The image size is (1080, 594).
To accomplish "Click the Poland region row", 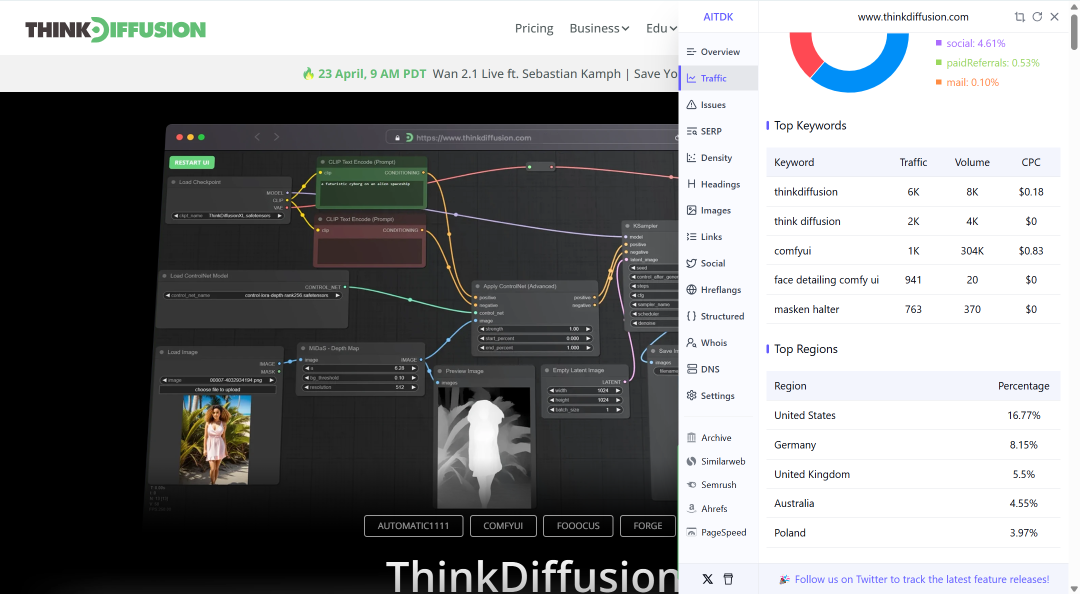I will pyautogui.click(x=913, y=533).
